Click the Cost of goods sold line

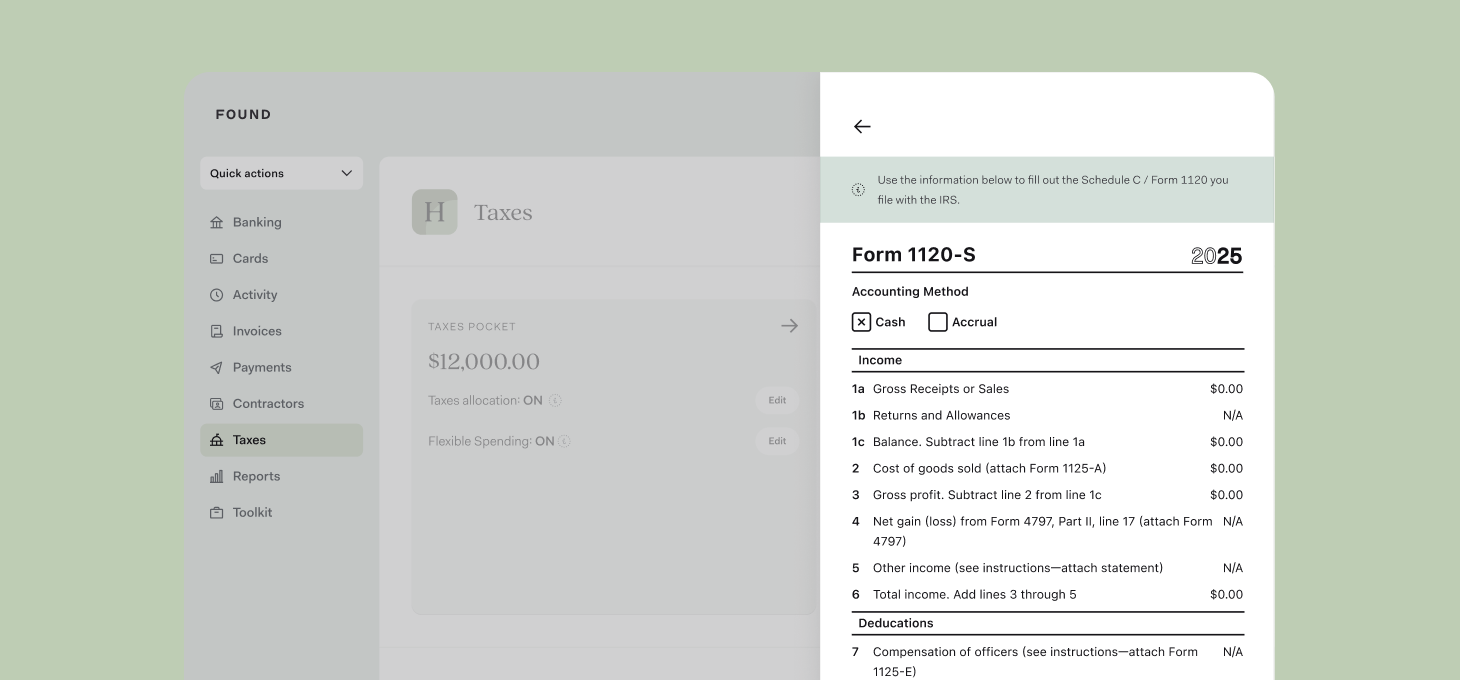[x=1047, y=468]
